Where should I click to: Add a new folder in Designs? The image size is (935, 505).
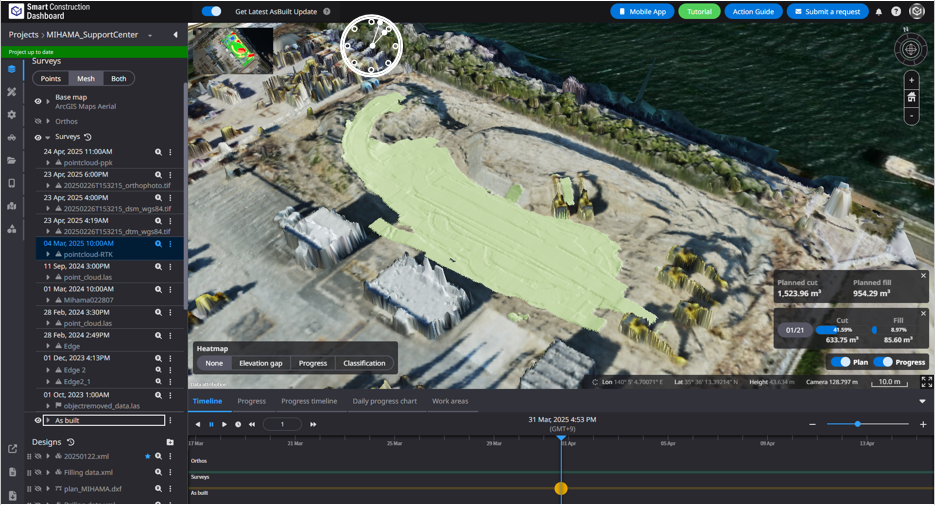point(170,442)
